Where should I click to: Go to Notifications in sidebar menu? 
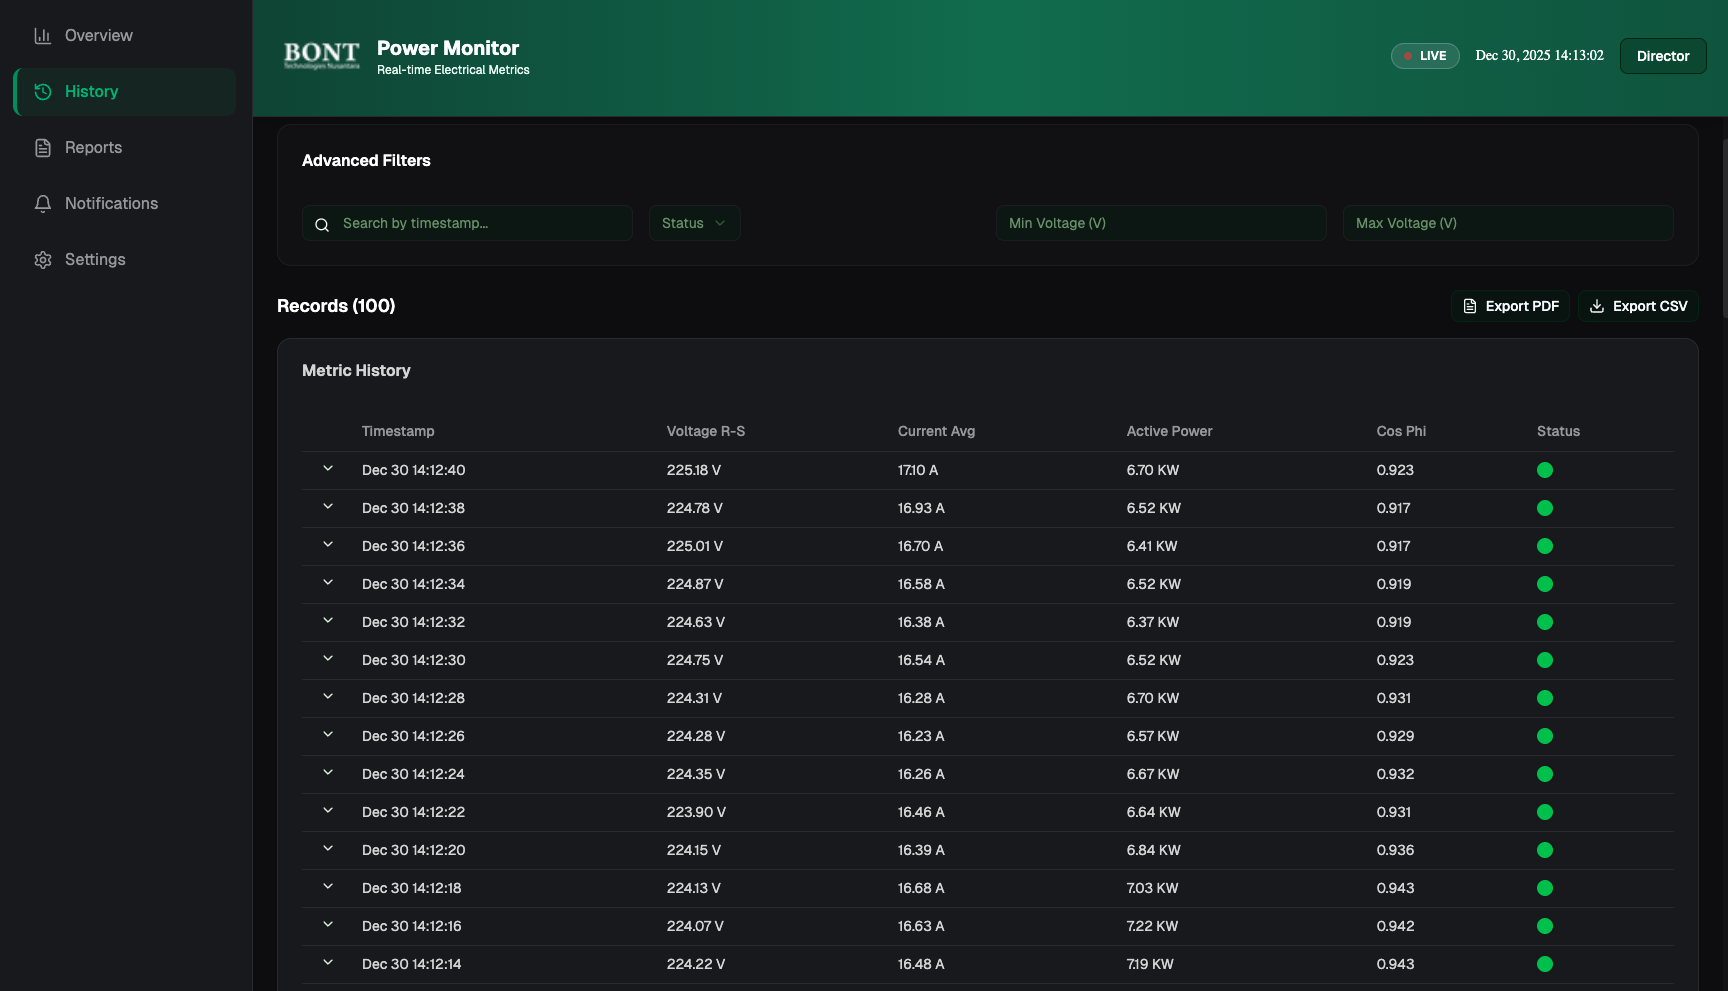click(111, 204)
